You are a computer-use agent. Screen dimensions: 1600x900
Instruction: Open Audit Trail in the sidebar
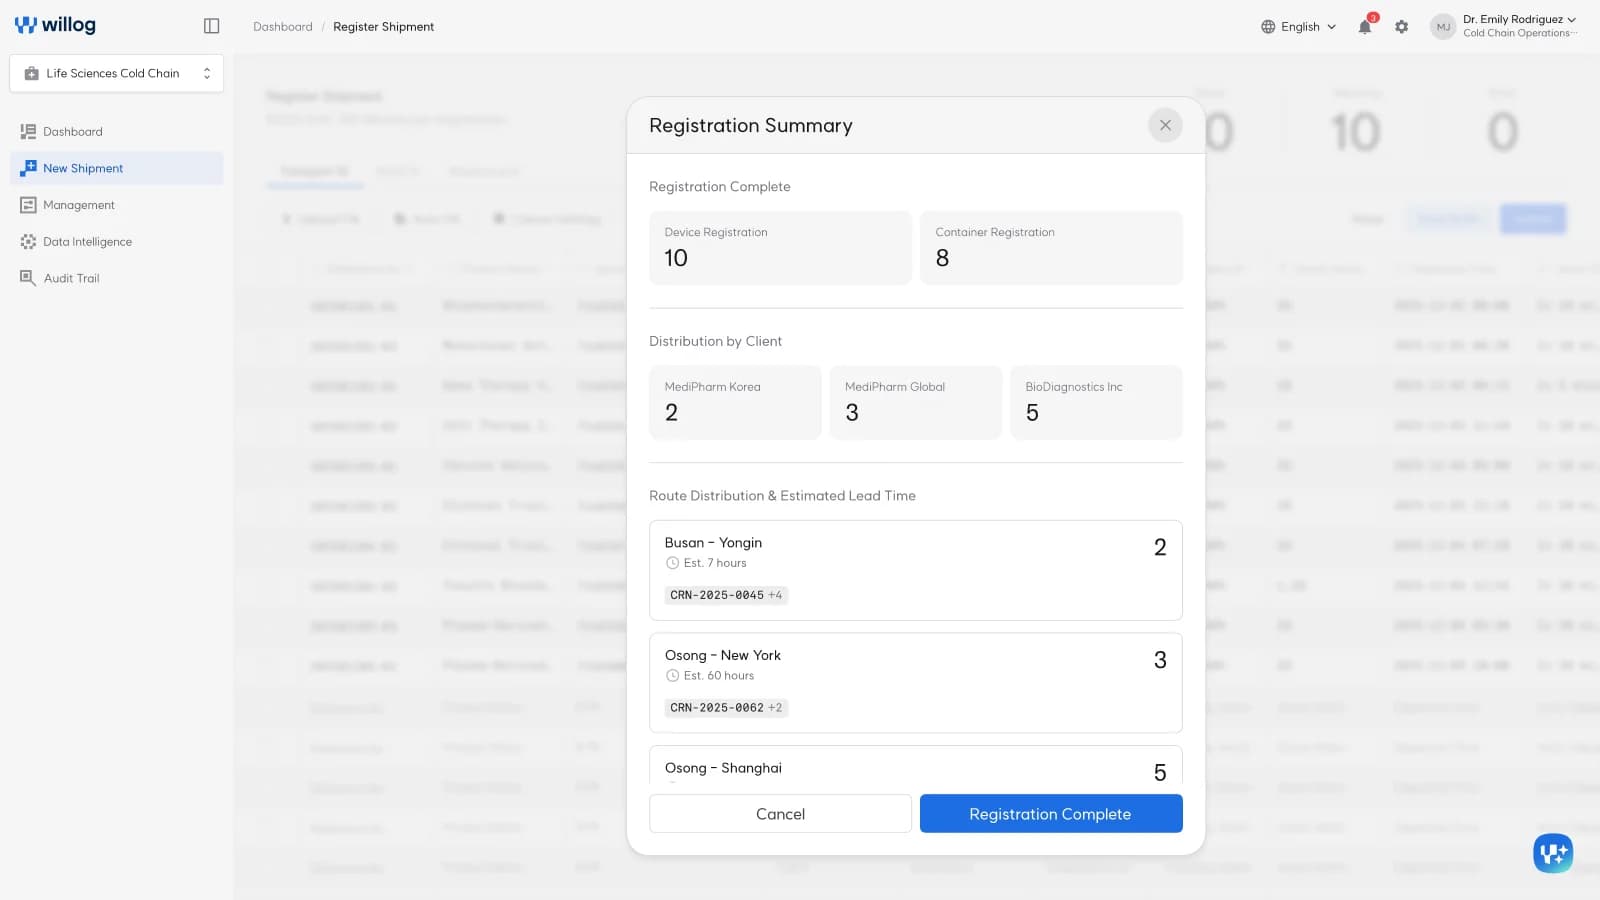coord(116,278)
